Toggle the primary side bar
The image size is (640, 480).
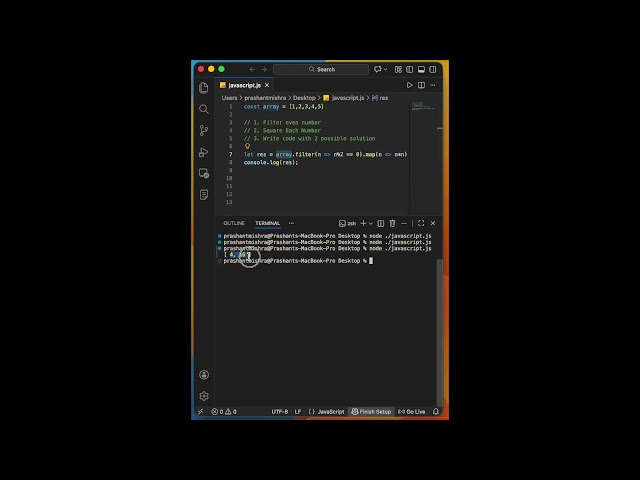pos(409,69)
